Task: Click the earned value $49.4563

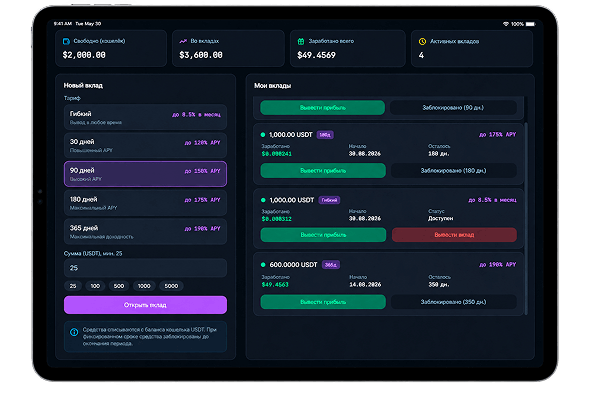Action: click(x=275, y=285)
